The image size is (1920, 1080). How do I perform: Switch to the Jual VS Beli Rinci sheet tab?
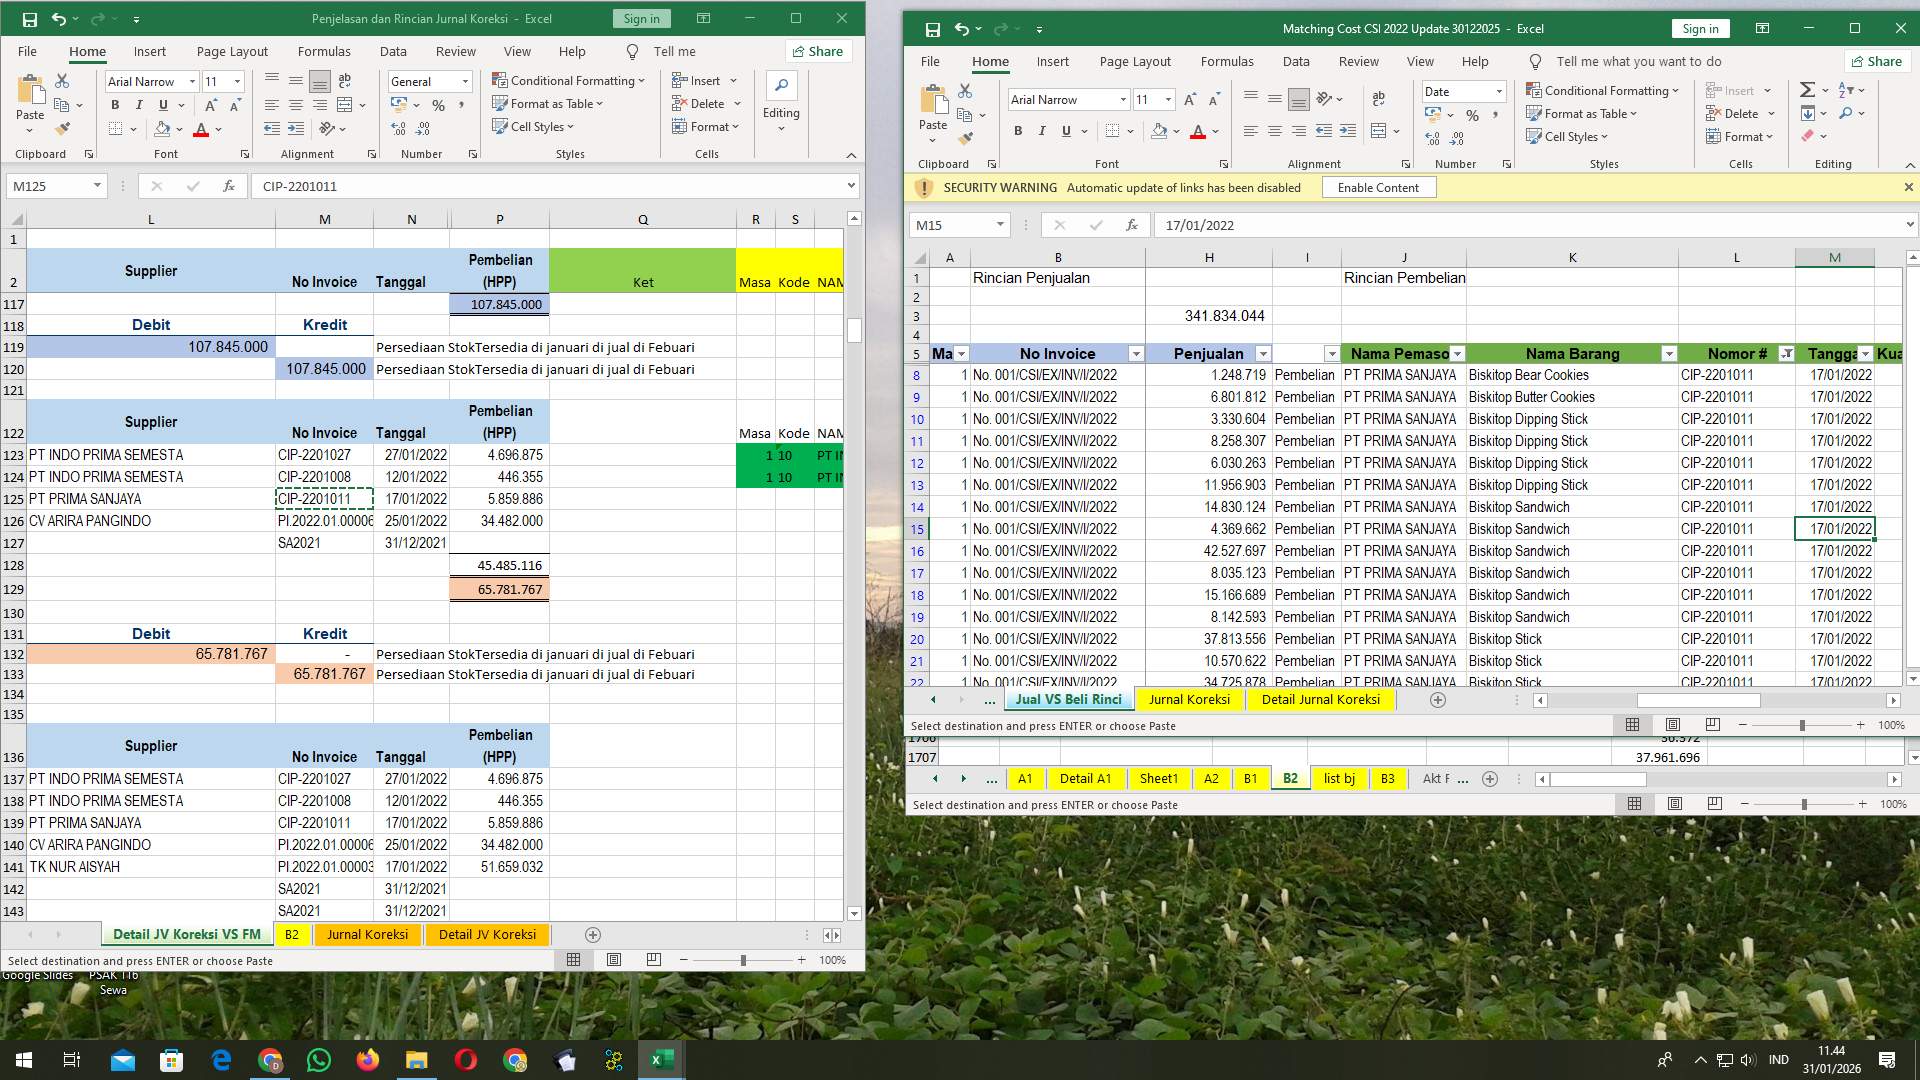(1068, 699)
